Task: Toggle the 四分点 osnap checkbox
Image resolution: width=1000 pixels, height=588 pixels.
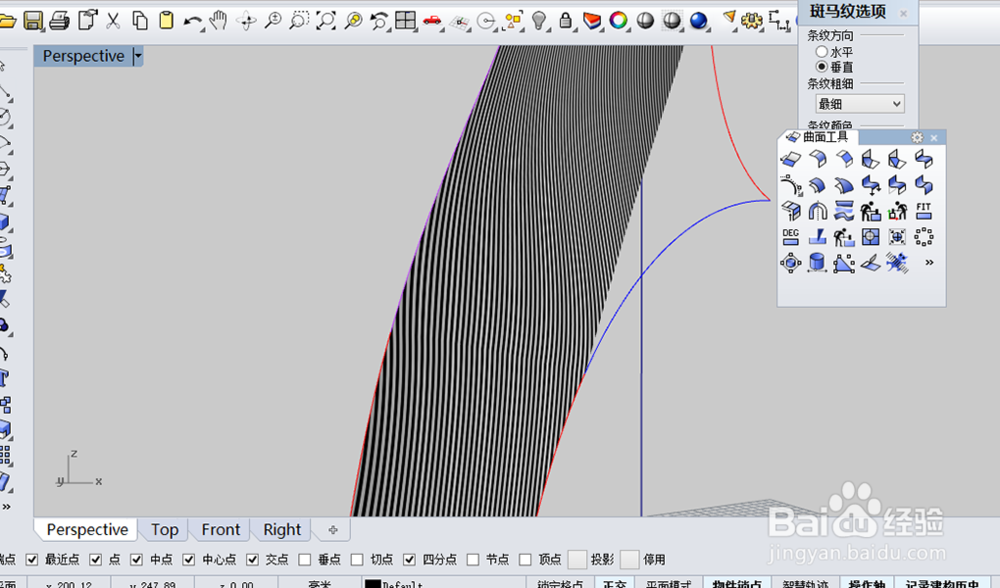Action: click(x=409, y=559)
